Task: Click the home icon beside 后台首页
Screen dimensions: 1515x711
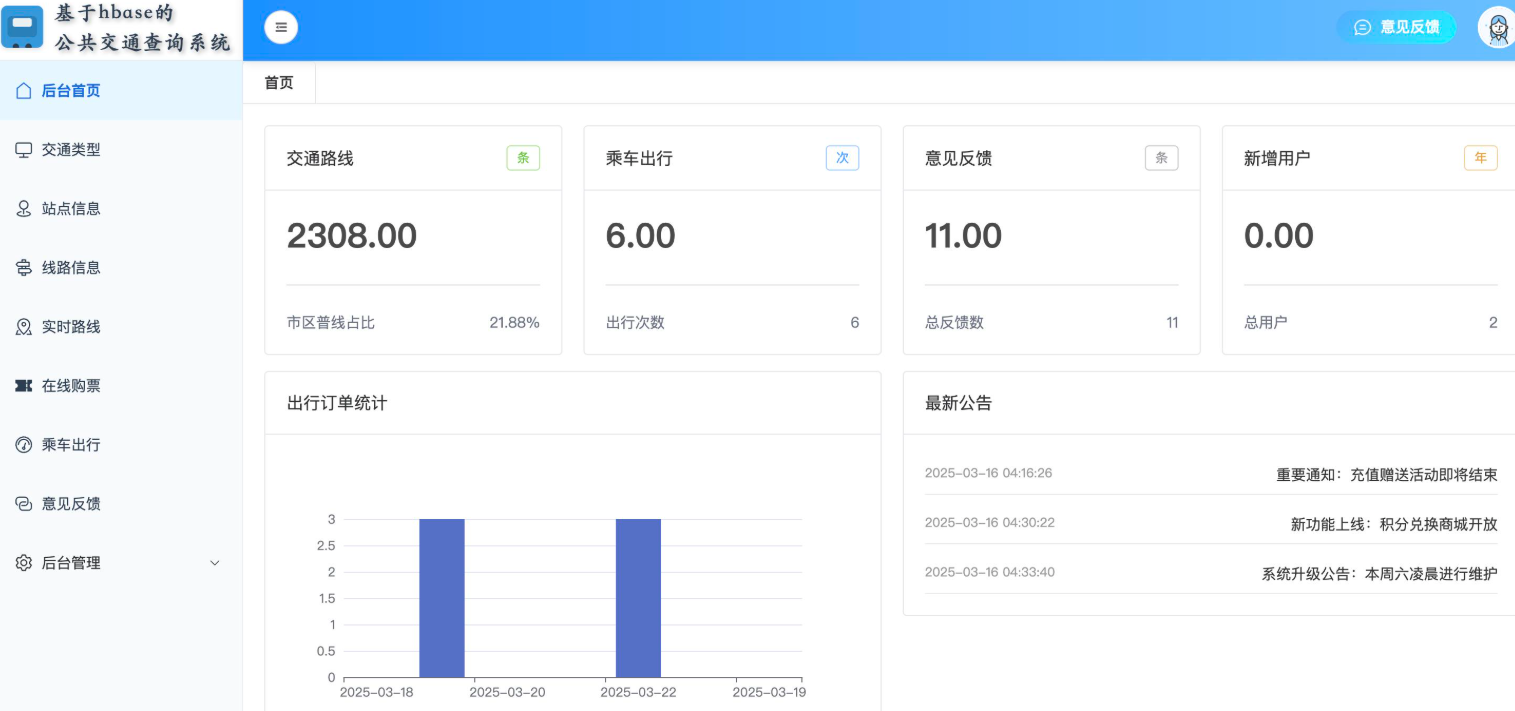Action: [24, 91]
